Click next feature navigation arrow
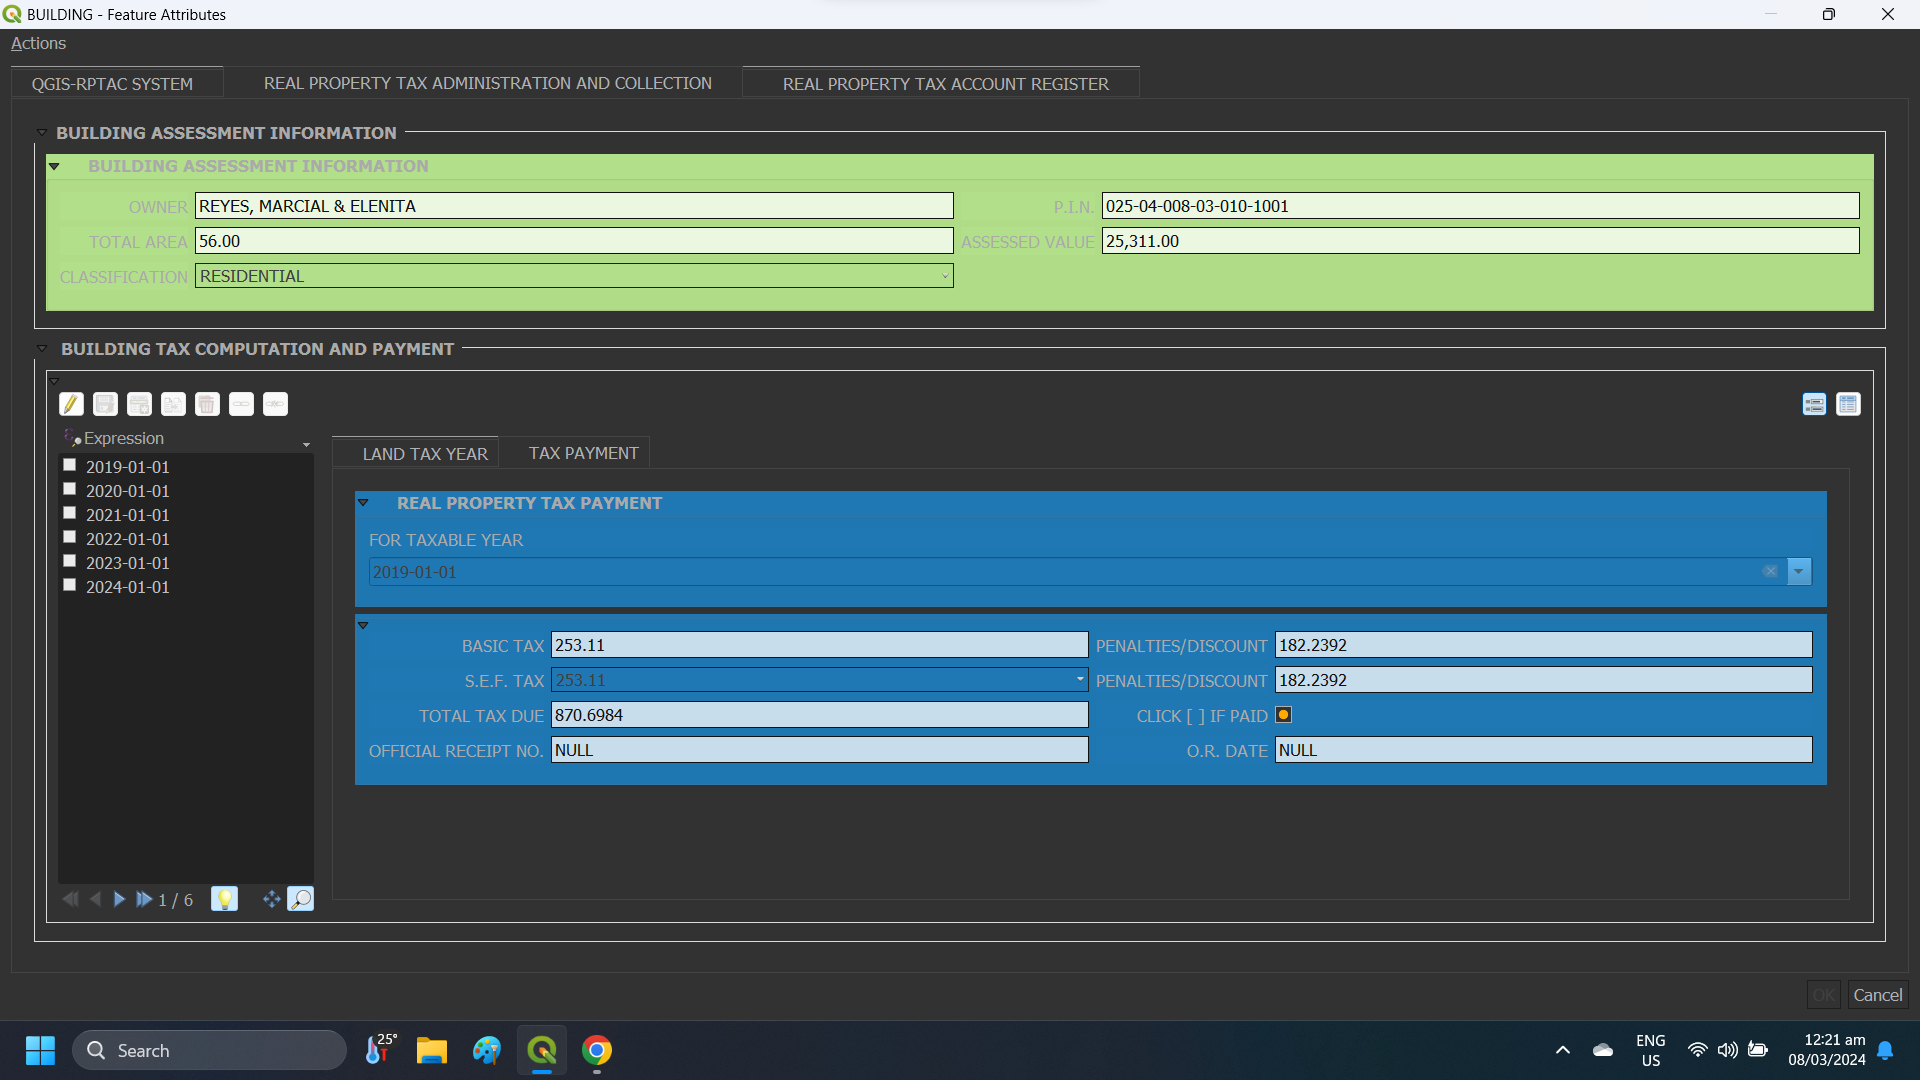The height and width of the screenshot is (1080, 1920). point(118,899)
